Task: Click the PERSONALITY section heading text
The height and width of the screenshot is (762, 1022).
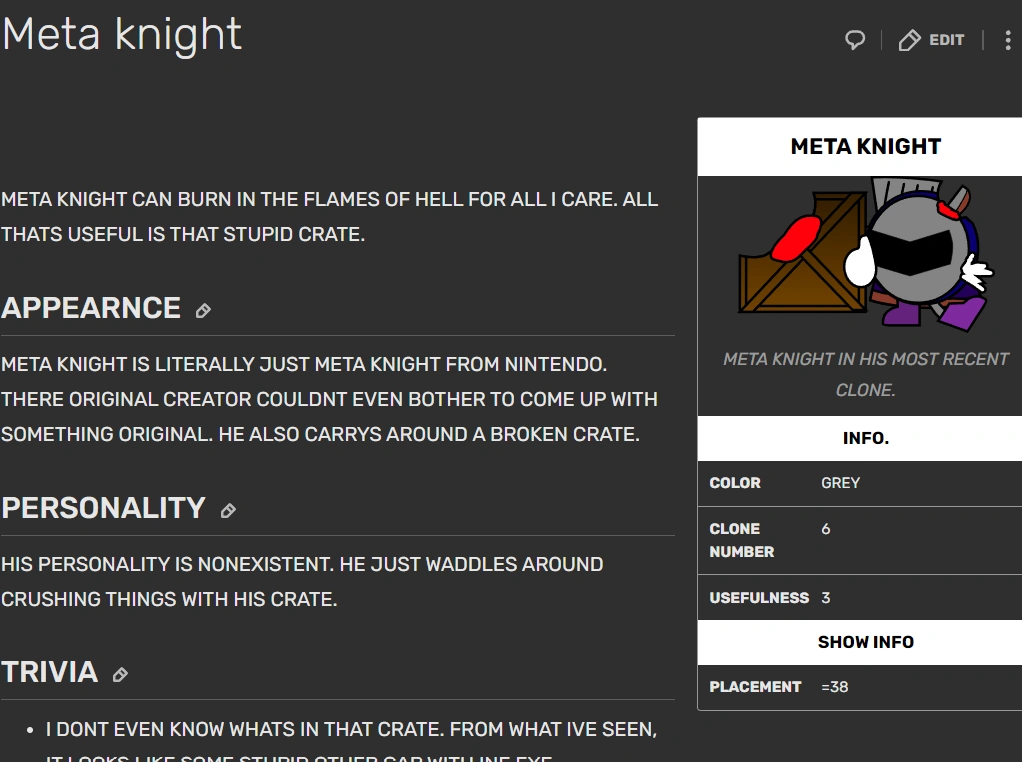Action: pos(103,508)
